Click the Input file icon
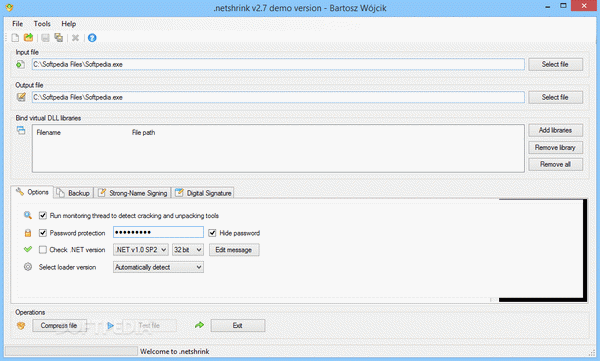The height and width of the screenshot is (361, 600). 20,64
